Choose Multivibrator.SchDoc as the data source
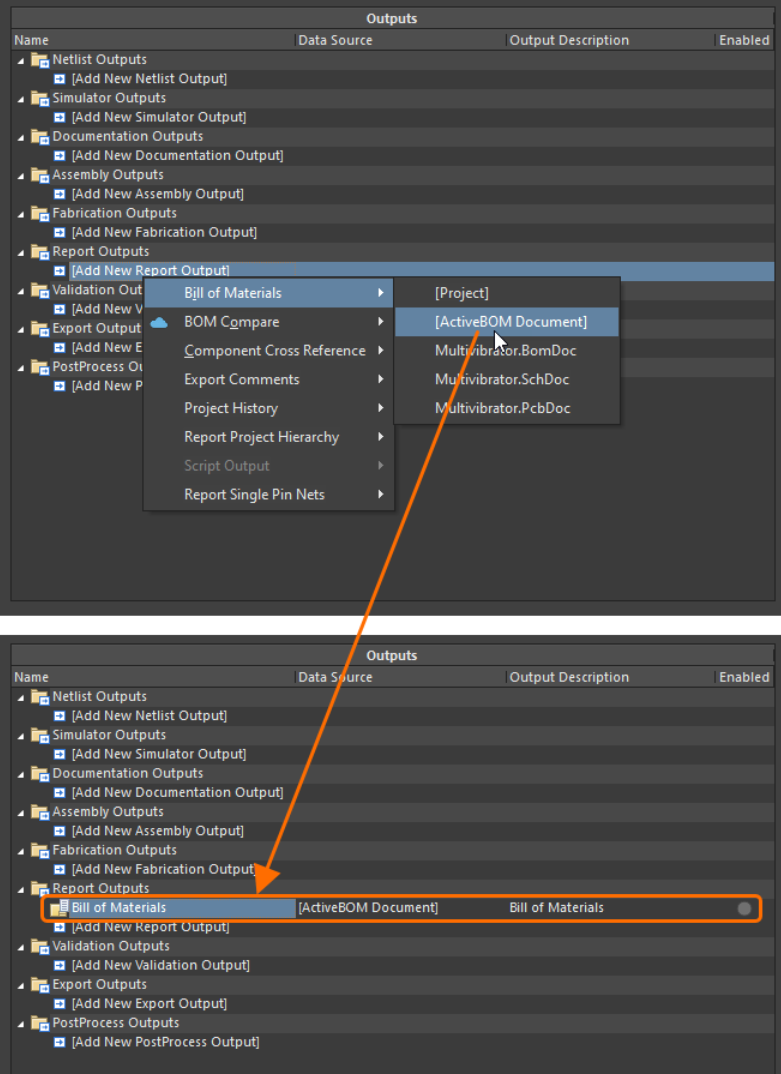This screenshot has width=781, height=1074. (x=502, y=379)
